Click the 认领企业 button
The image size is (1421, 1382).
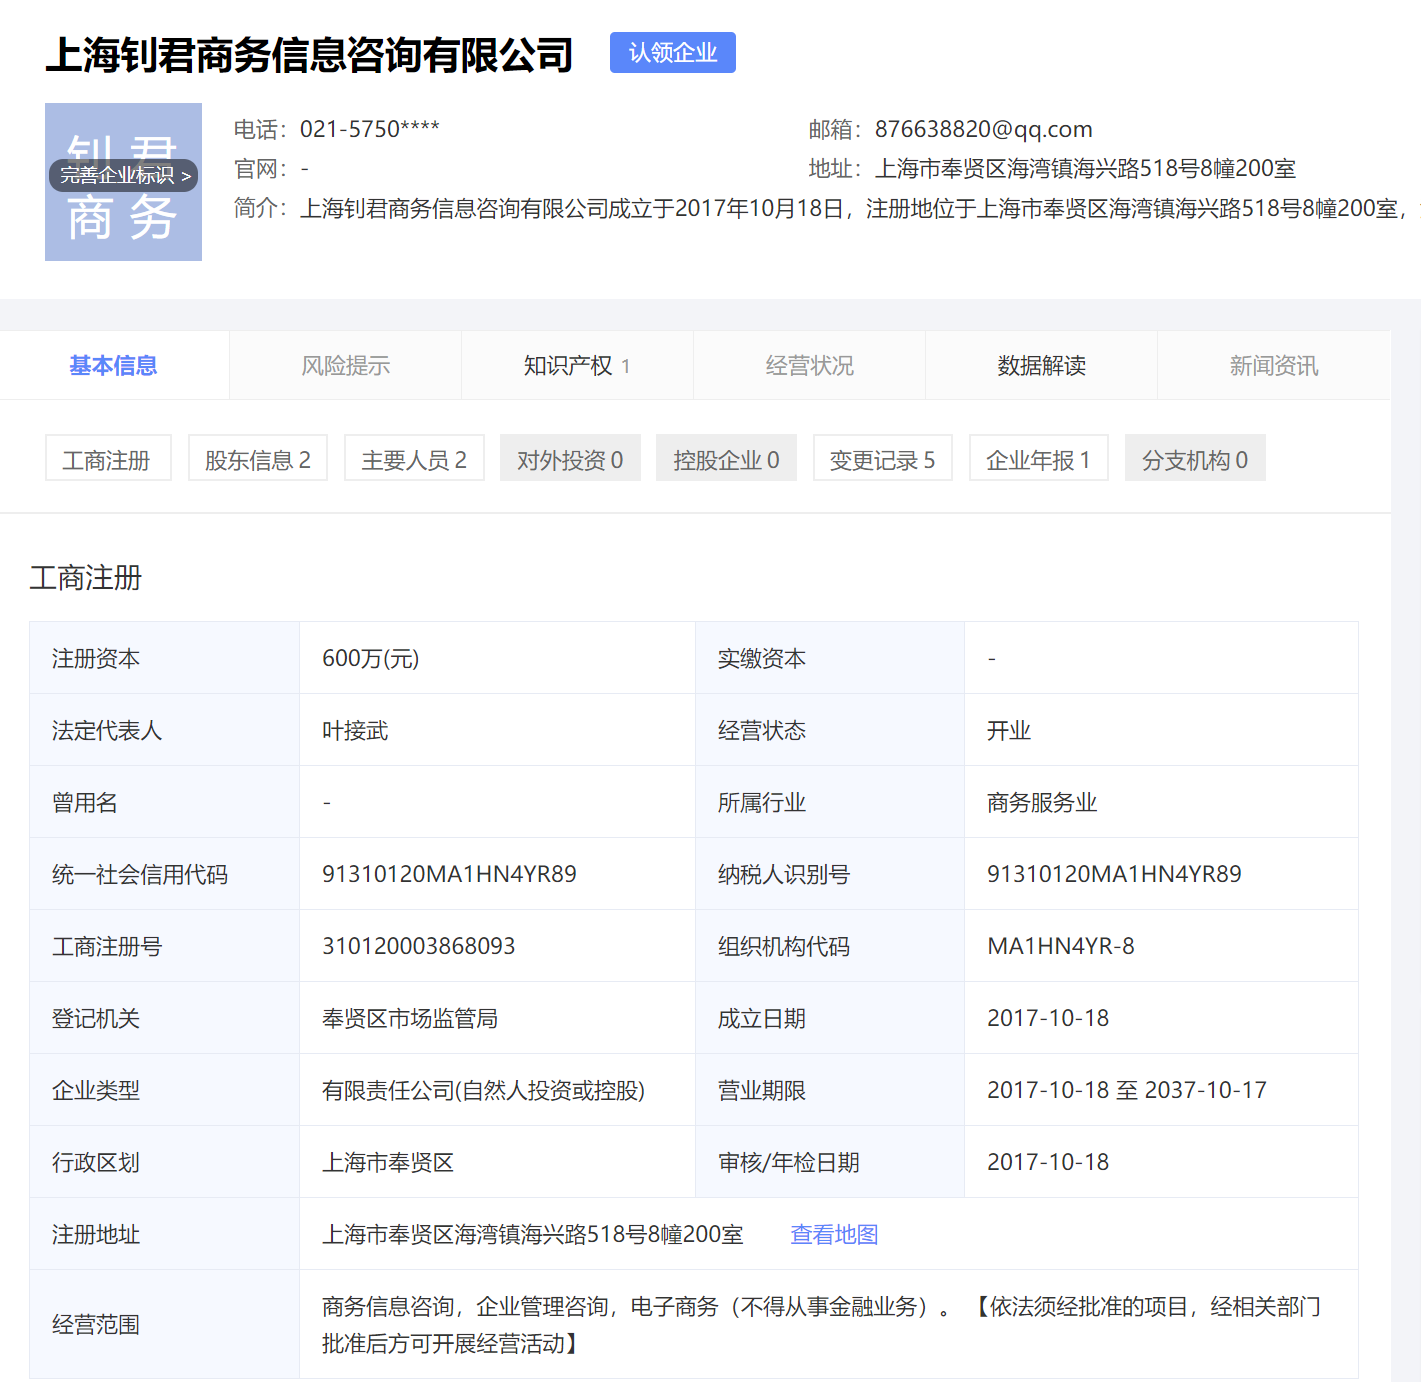point(672,53)
